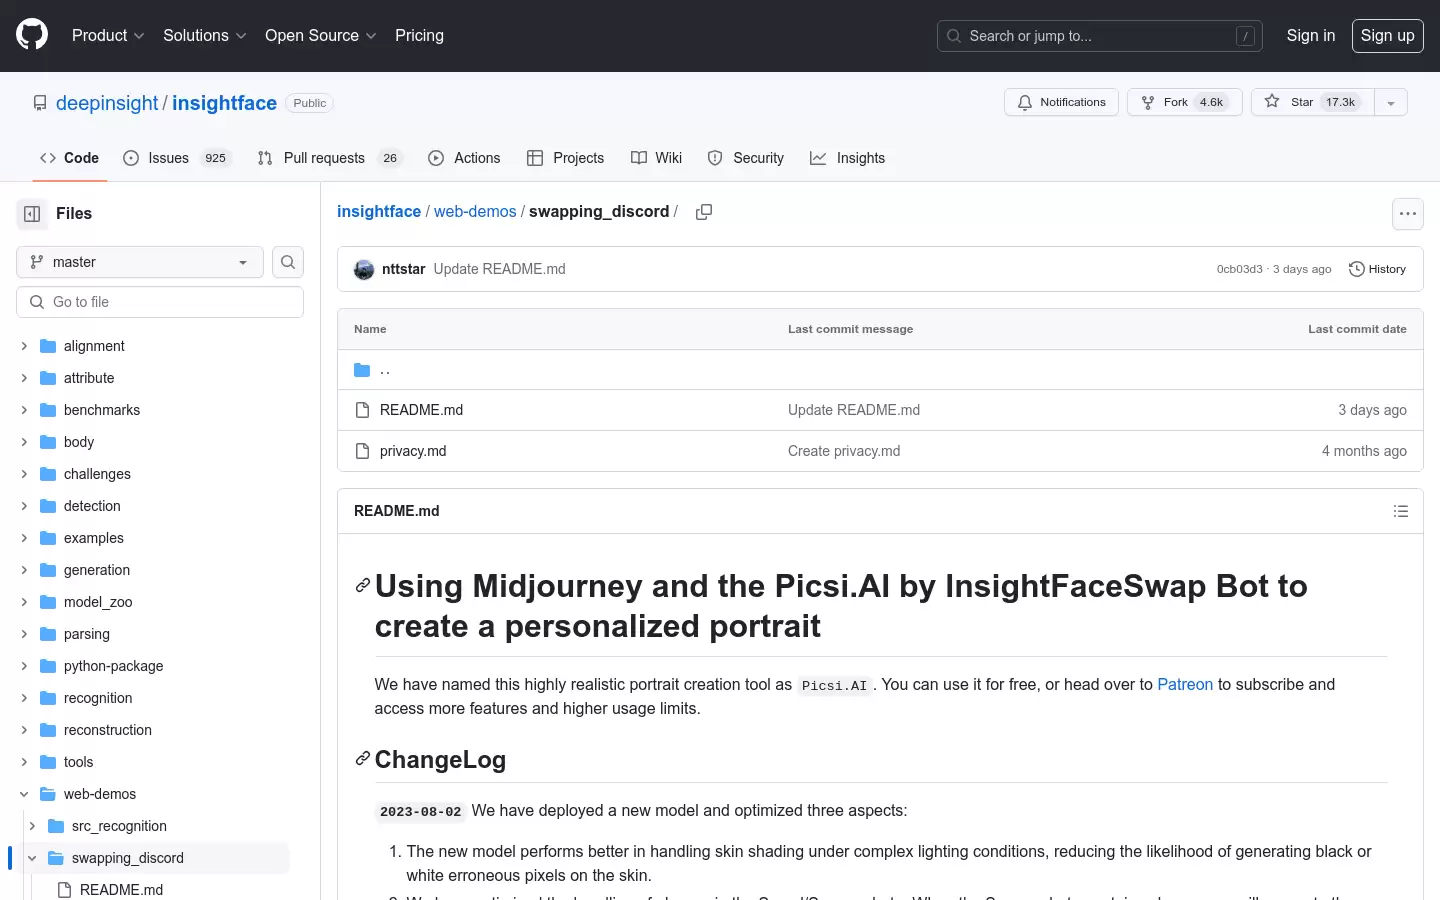
Task: Select model_zoo folder in tree
Action: 98,602
